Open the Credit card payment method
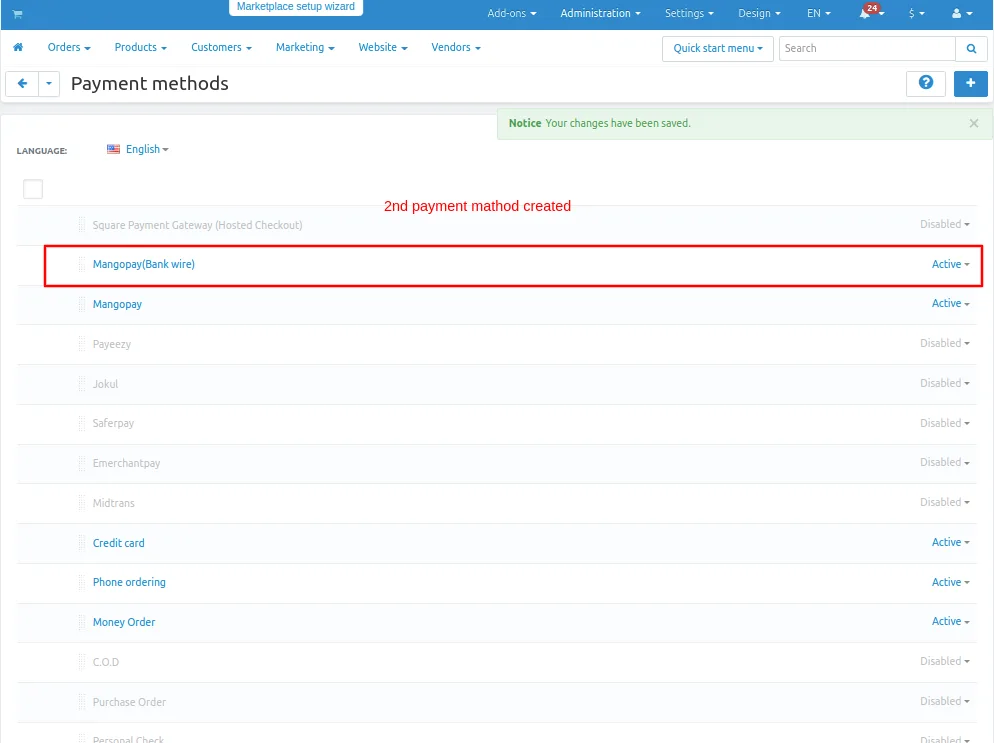 (x=119, y=543)
